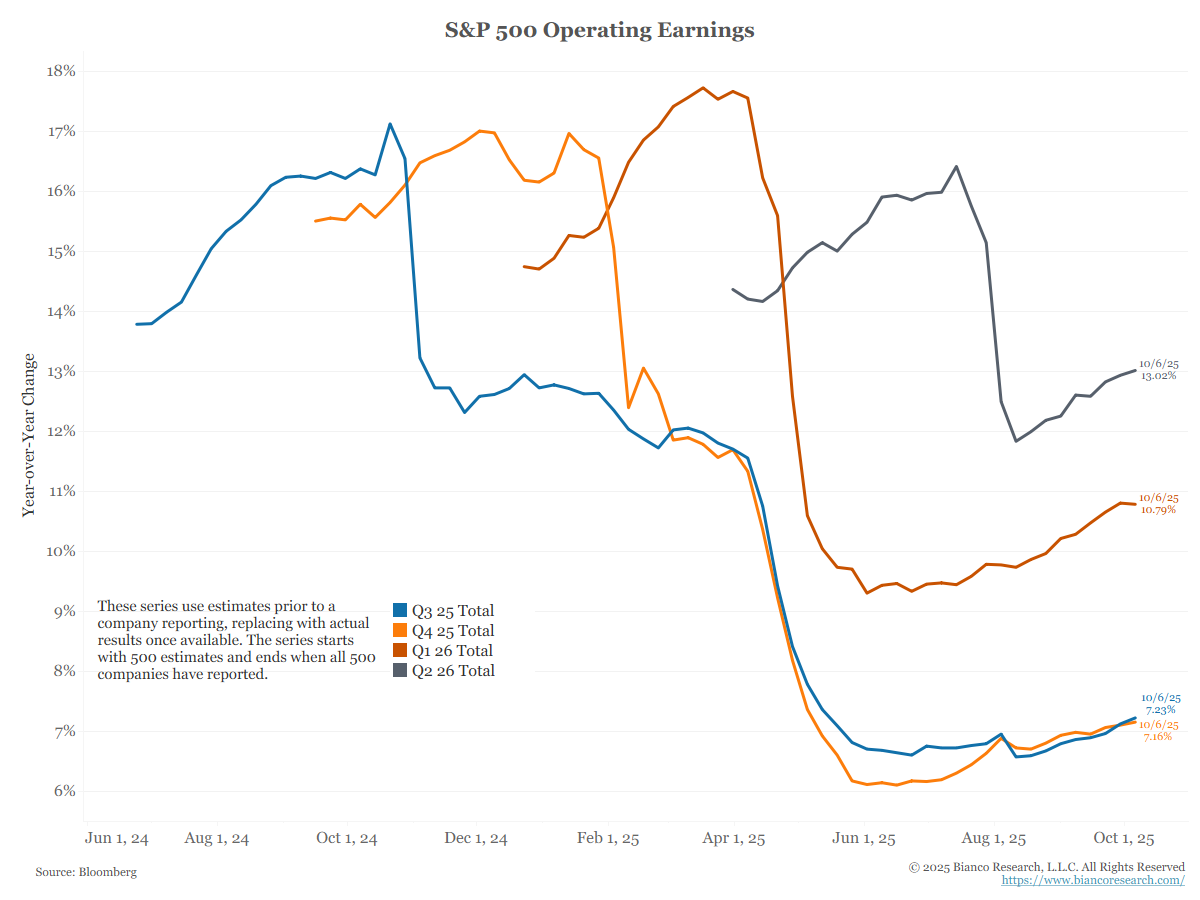Open the biancoresearch.com link
Viewport: 1200px width, 900px height.
(1093, 880)
